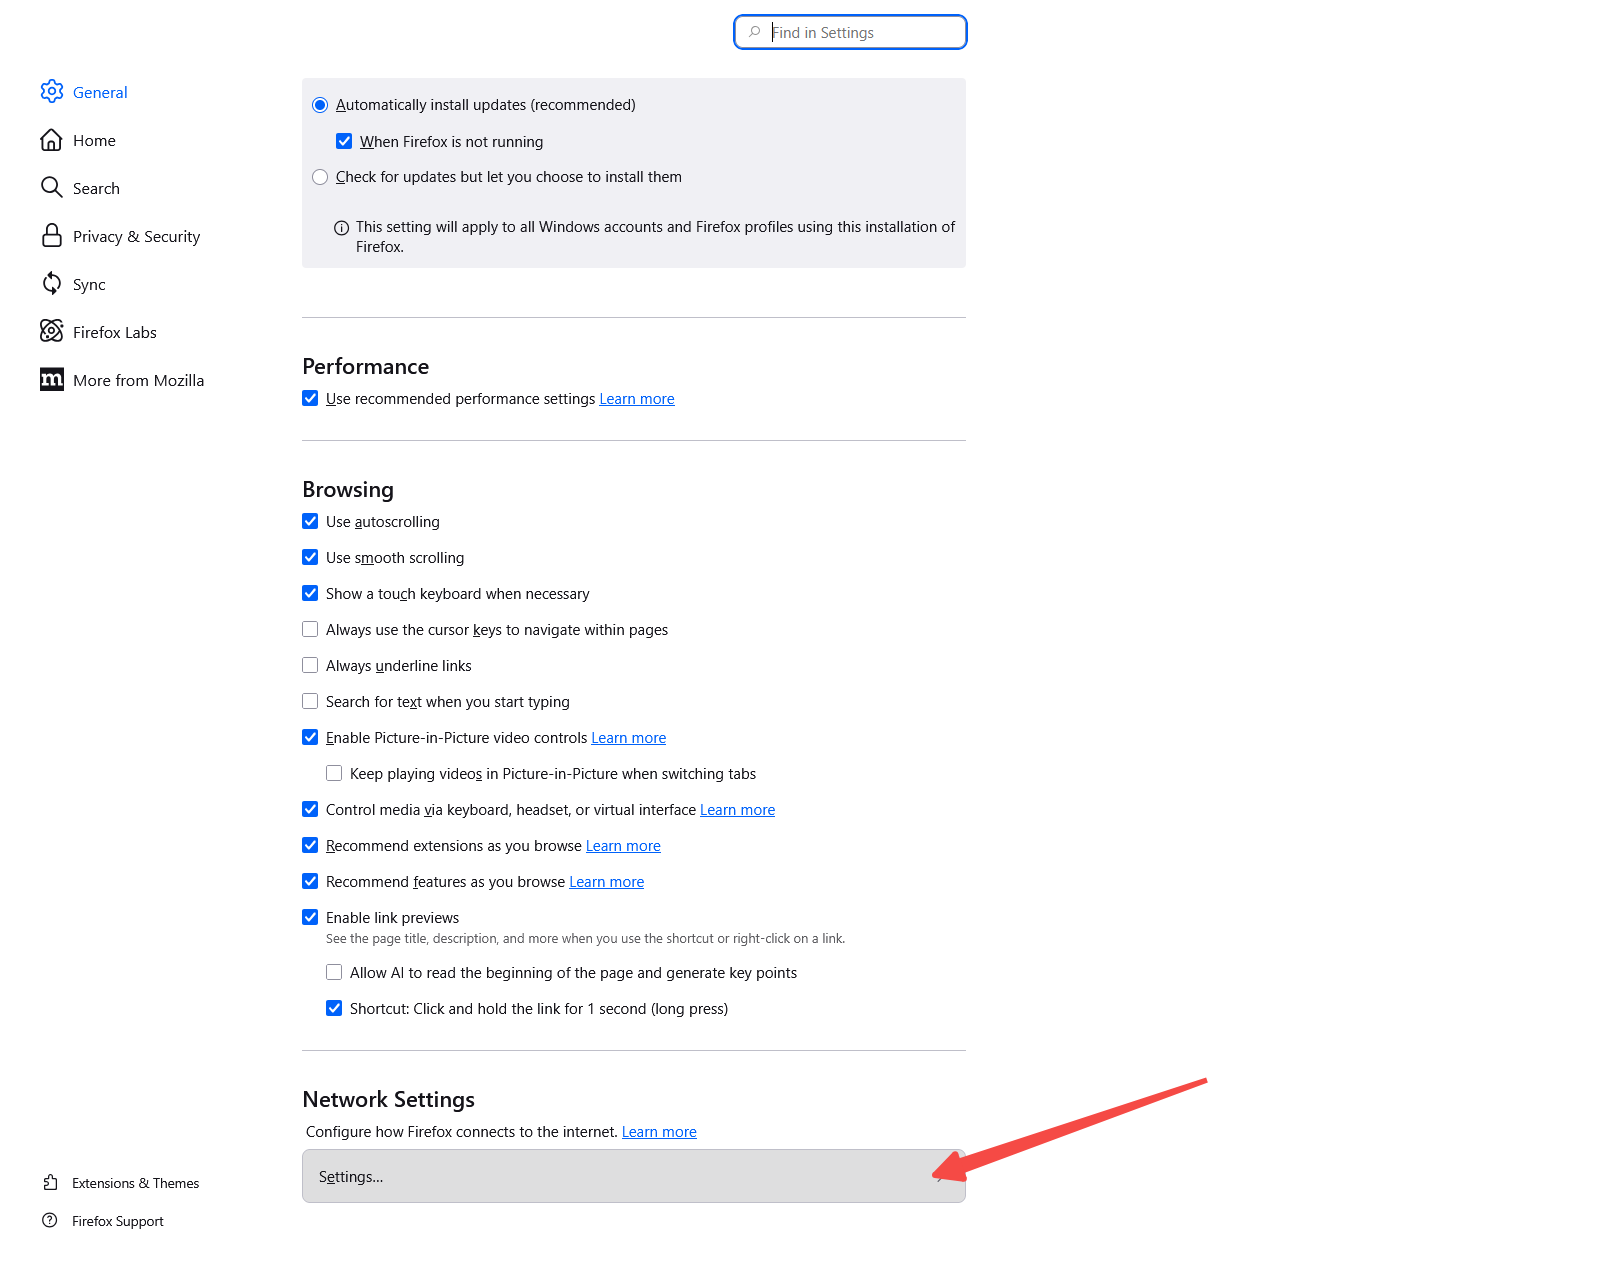Disable Use smooth scrolling checkbox

coord(310,558)
